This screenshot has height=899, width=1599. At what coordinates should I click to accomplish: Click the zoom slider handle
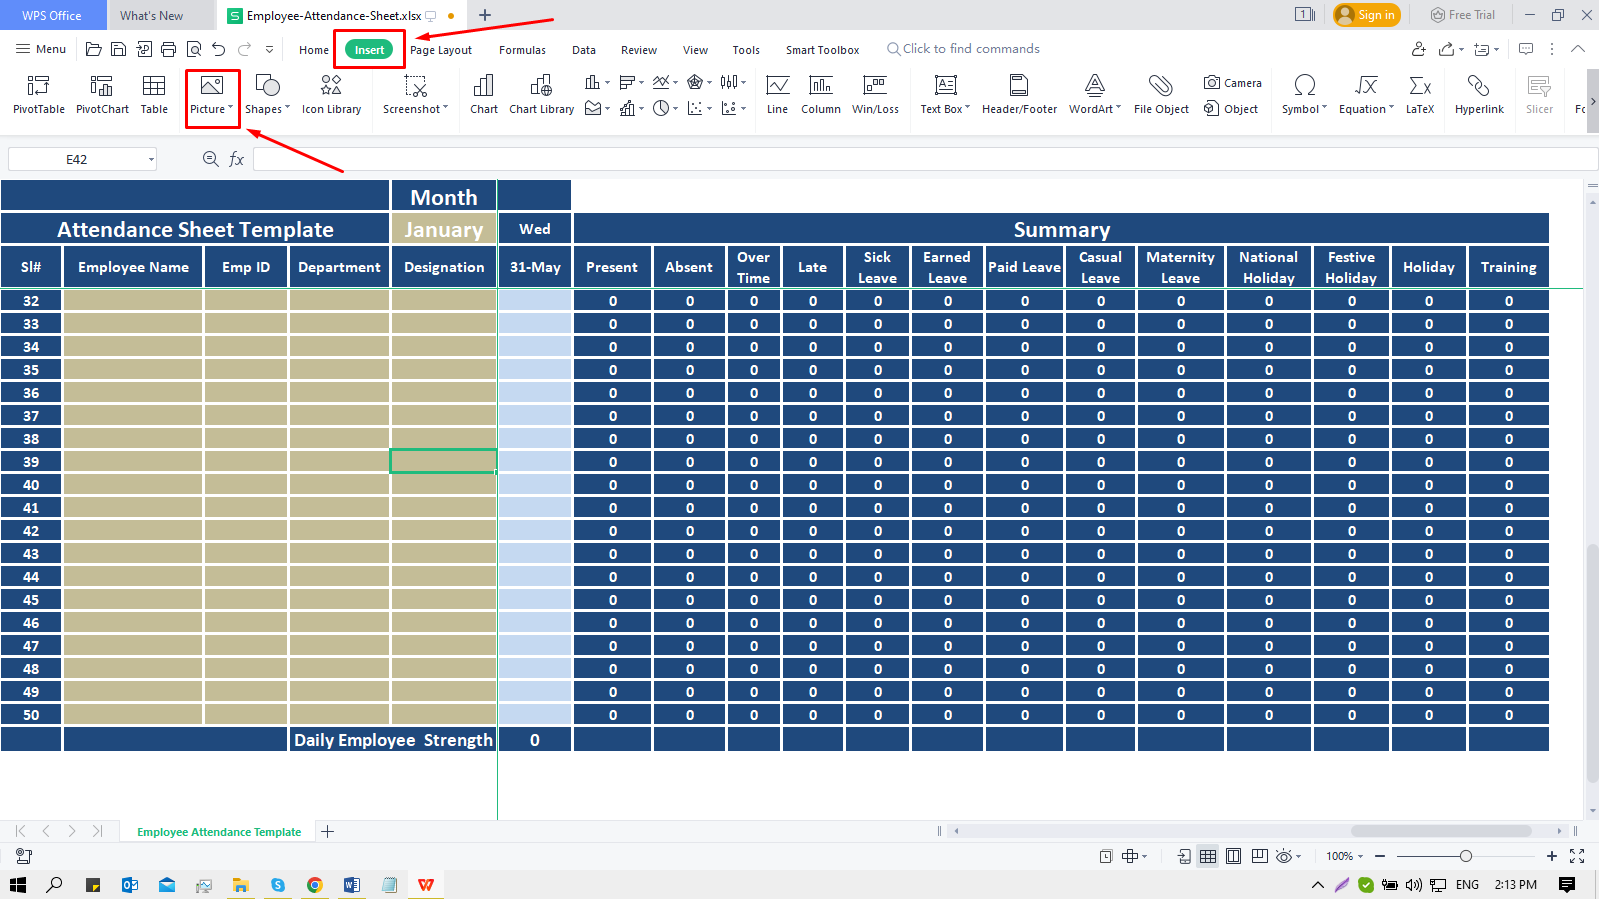pyautogui.click(x=1465, y=856)
